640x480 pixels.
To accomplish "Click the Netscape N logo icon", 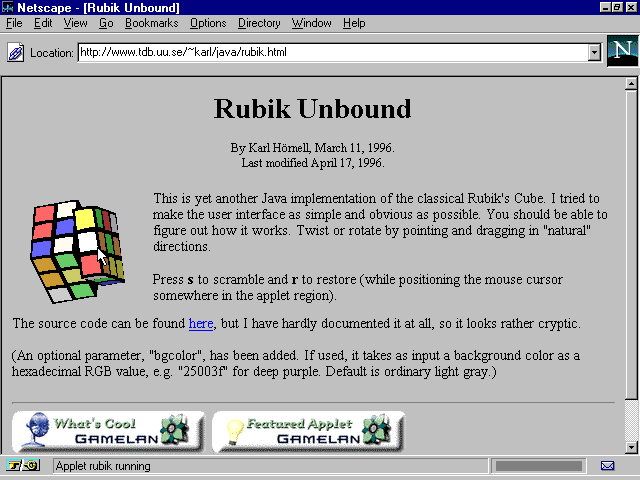I will [621, 51].
